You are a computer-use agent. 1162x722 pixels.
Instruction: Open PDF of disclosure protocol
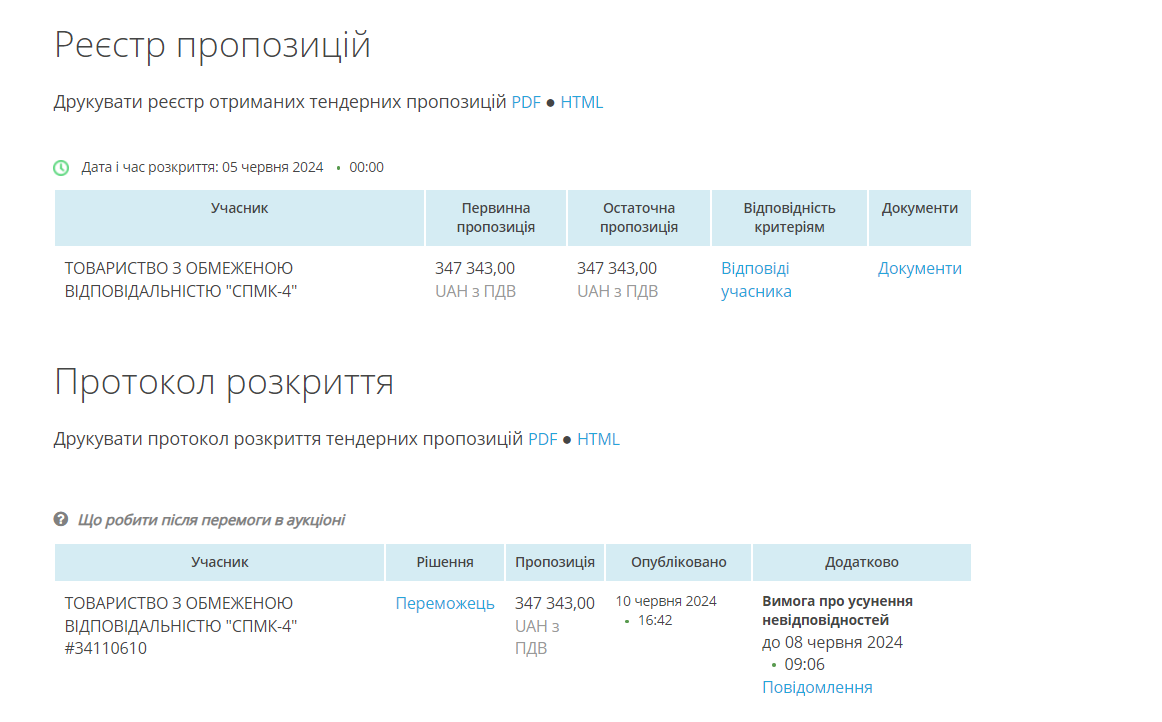(x=542, y=440)
